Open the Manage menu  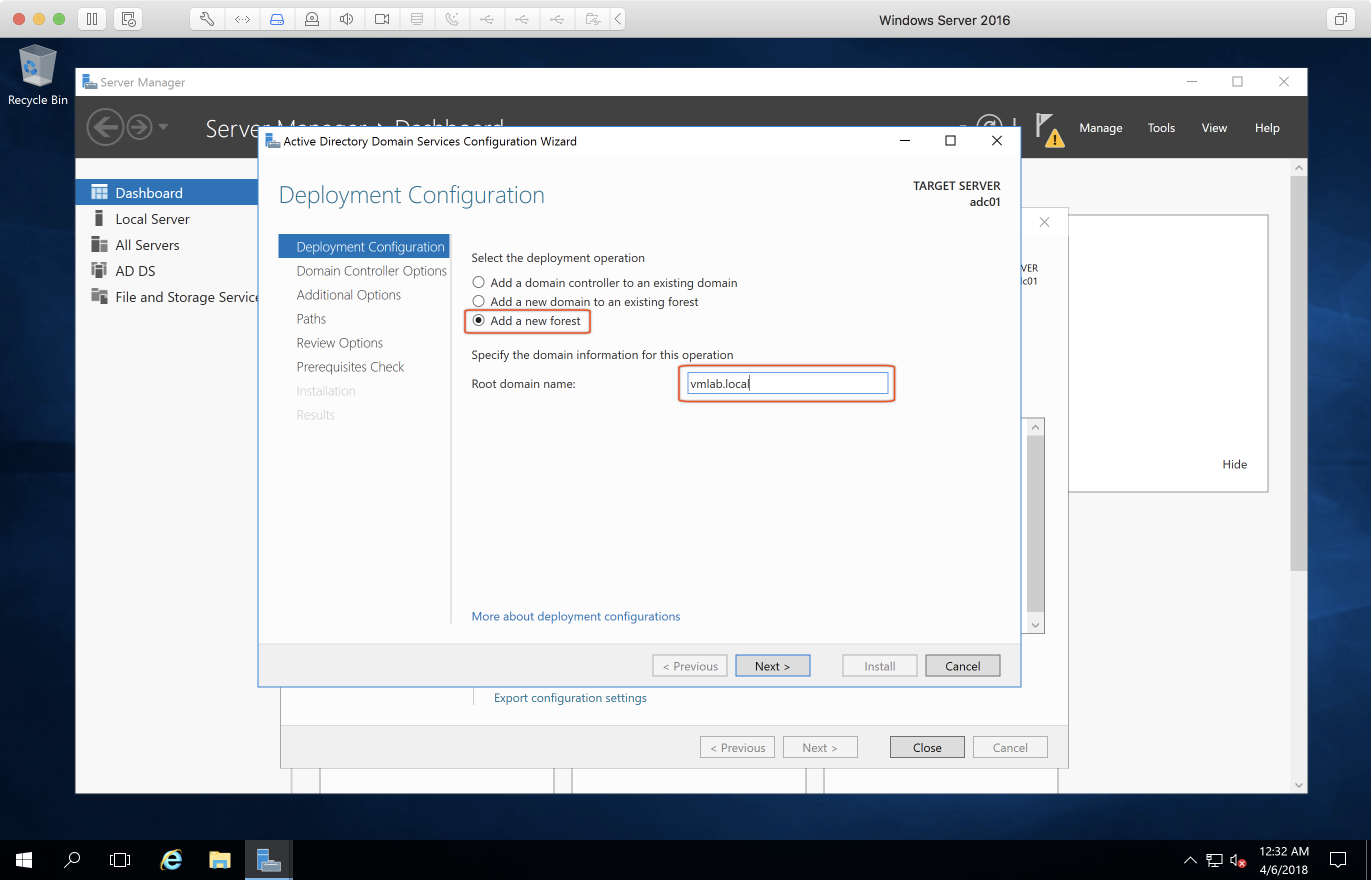[1100, 128]
